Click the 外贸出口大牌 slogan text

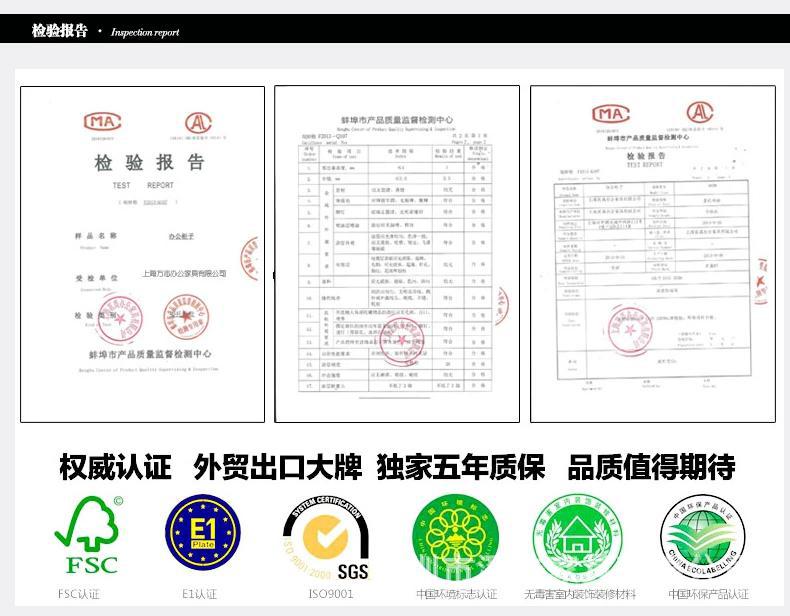tap(278, 467)
